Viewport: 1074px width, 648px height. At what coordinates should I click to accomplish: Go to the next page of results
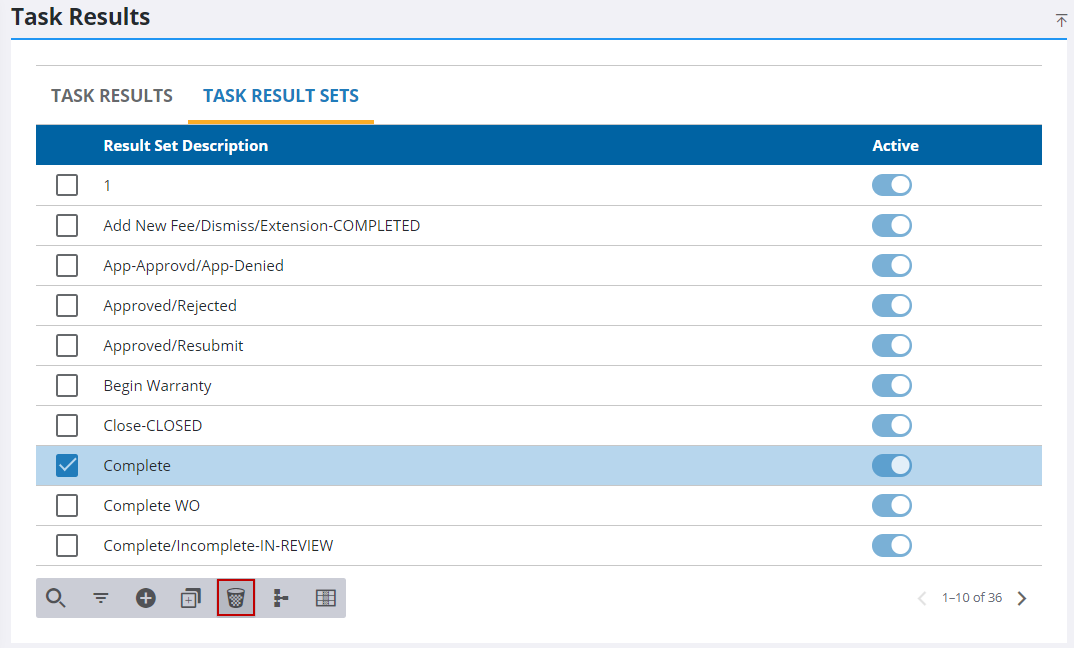[x=1022, y=598]
